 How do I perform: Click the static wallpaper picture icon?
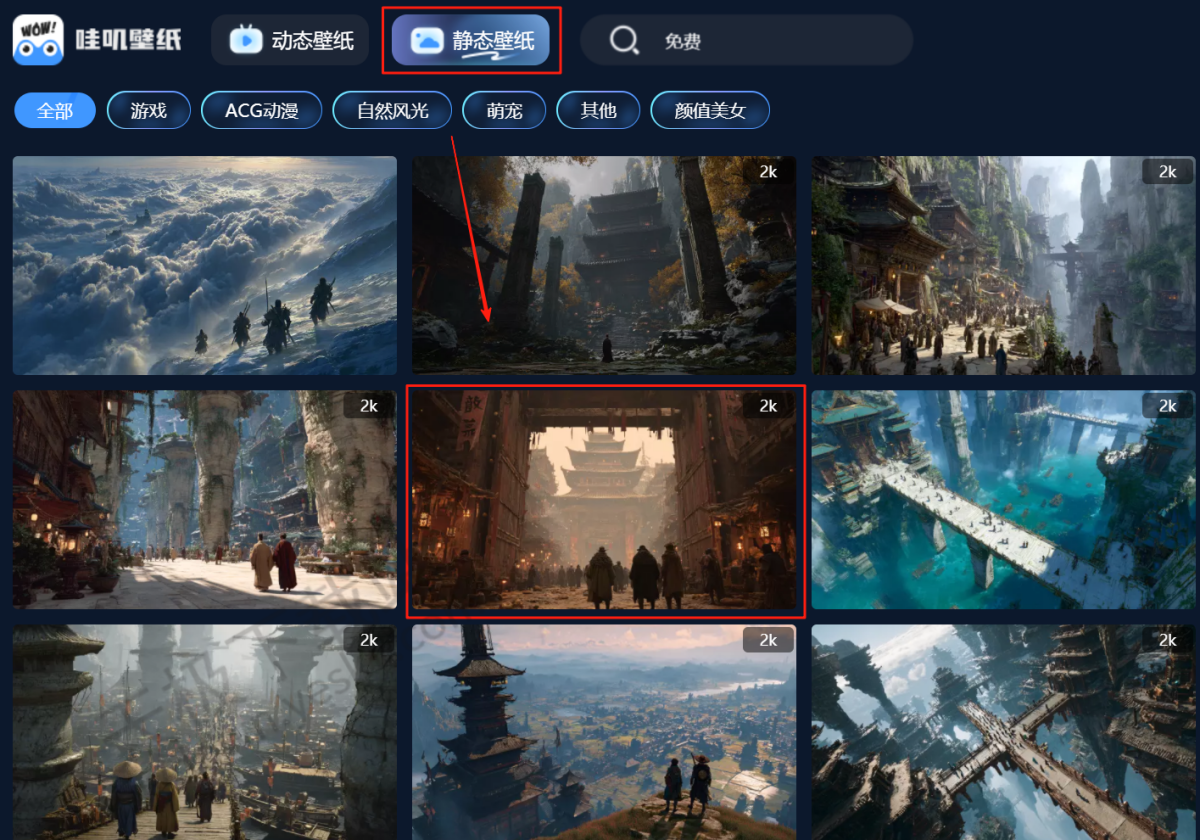426,40
